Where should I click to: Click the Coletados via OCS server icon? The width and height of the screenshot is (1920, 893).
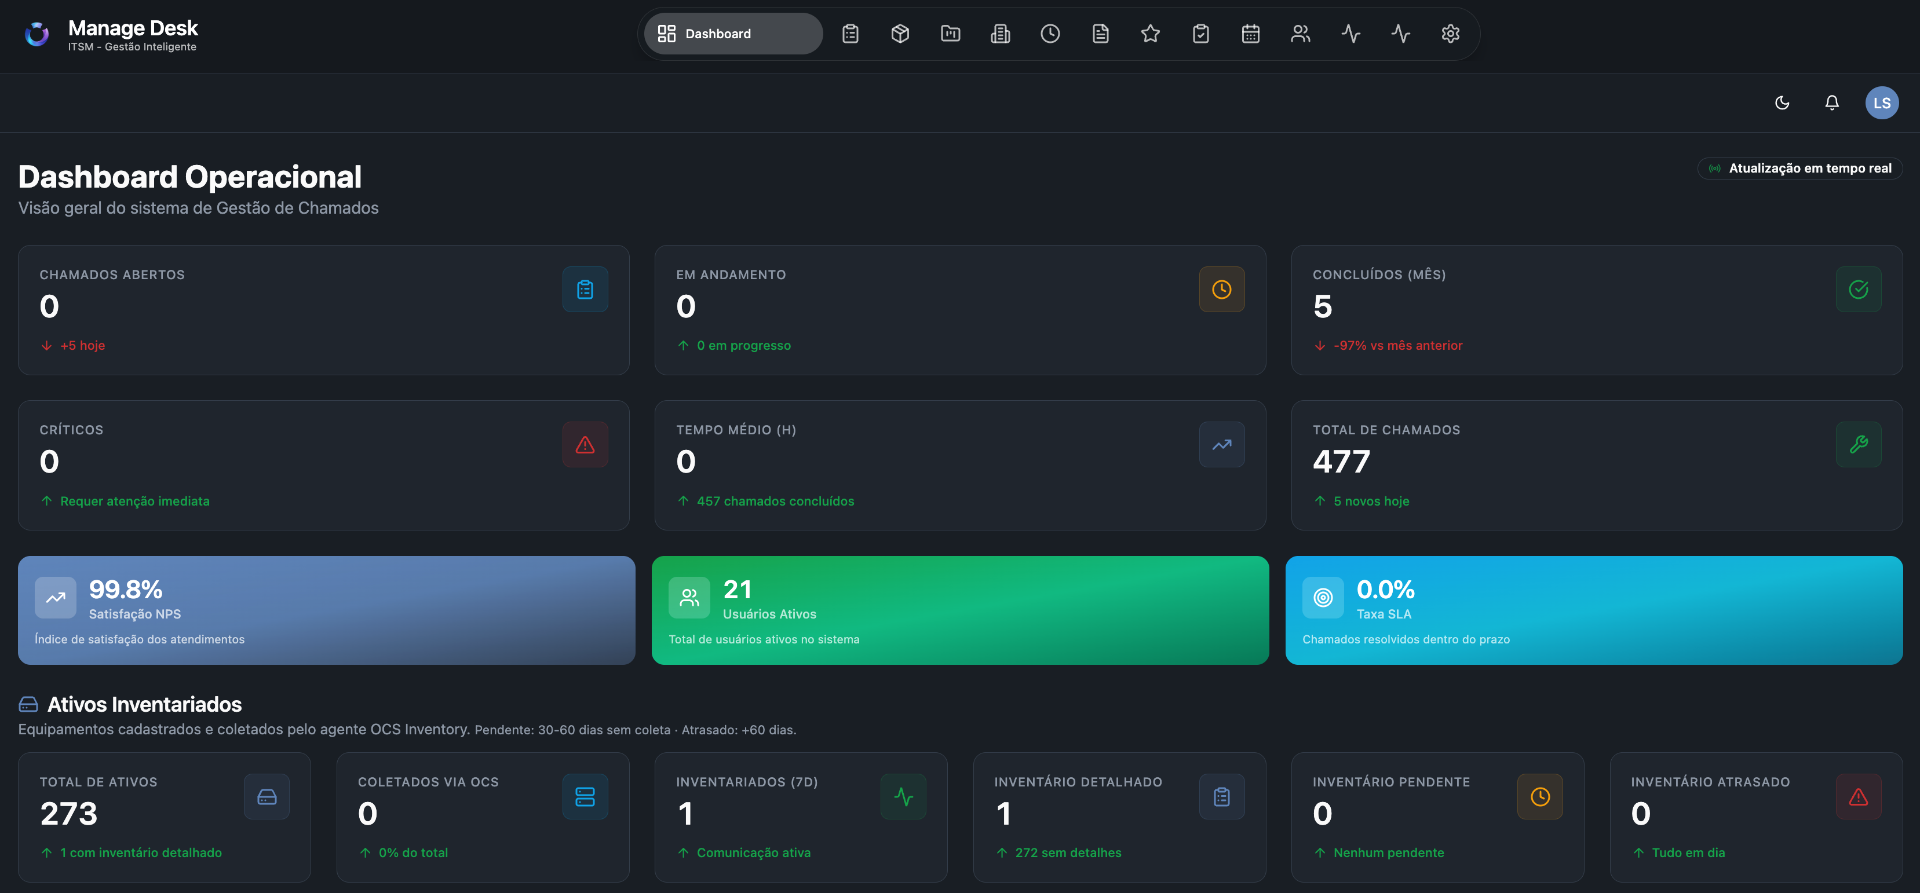tap(585, 797)
